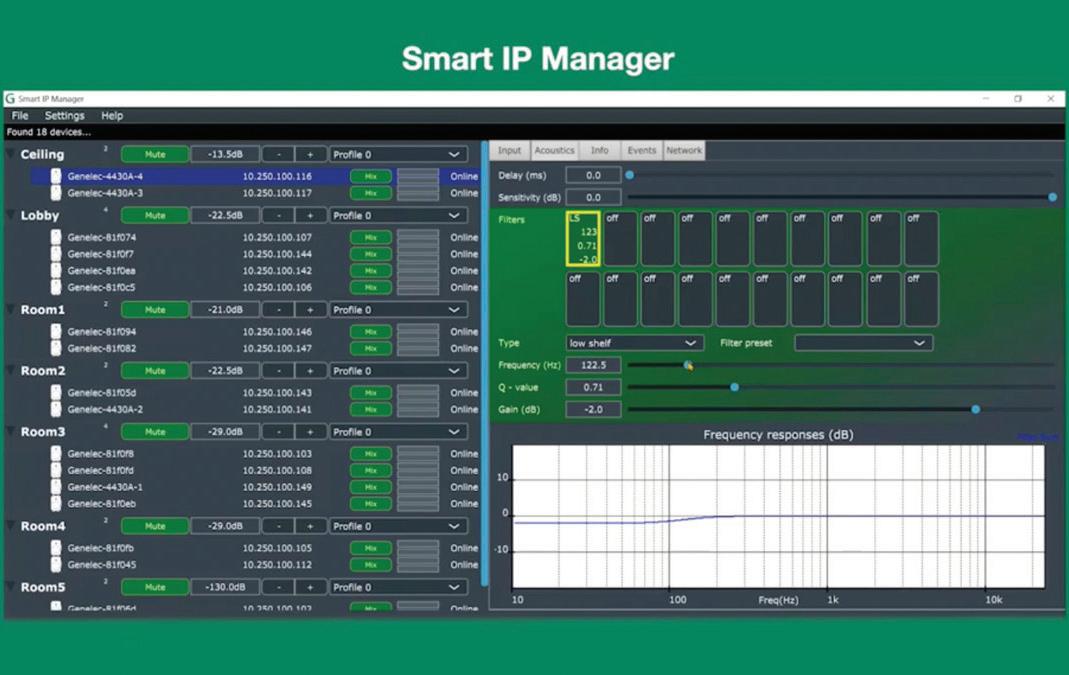Open the Settings menu
The height and width of the screenshot is (675, 1069).
(x=65, y=116)
